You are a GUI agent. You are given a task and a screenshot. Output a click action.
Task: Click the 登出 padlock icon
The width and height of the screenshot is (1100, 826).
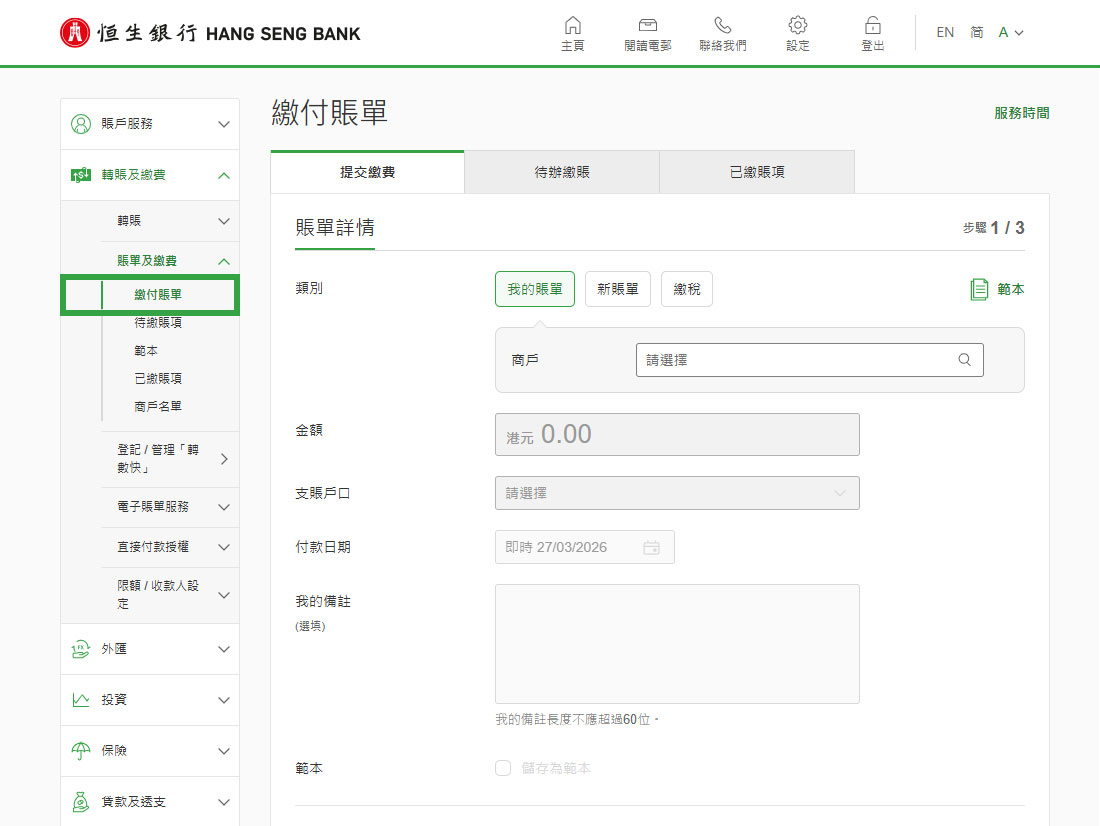873,25
